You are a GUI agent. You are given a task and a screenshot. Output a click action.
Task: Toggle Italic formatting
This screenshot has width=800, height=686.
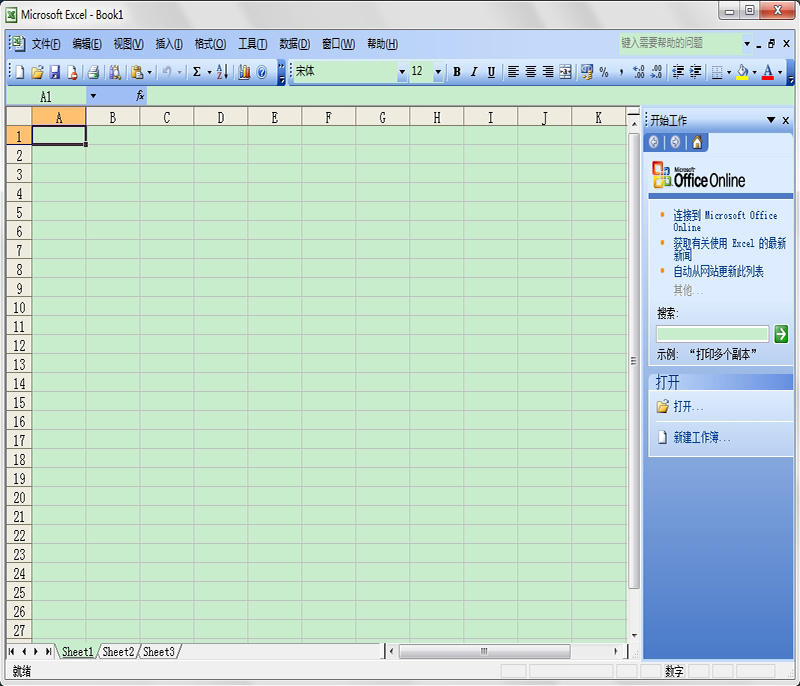[474, 72]
